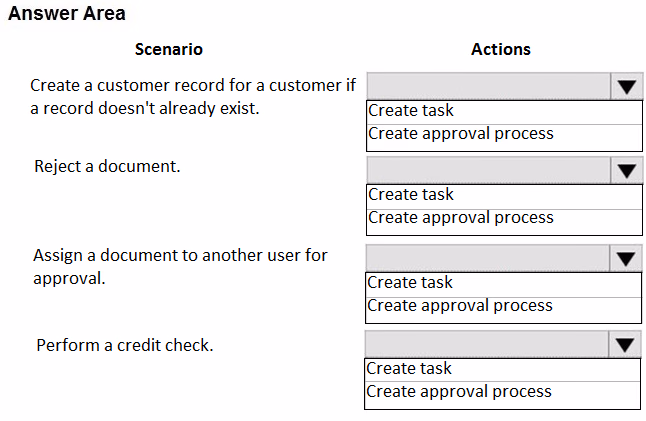
Task: Open dropdown arrow for customer record scenario
Action: 626,87
